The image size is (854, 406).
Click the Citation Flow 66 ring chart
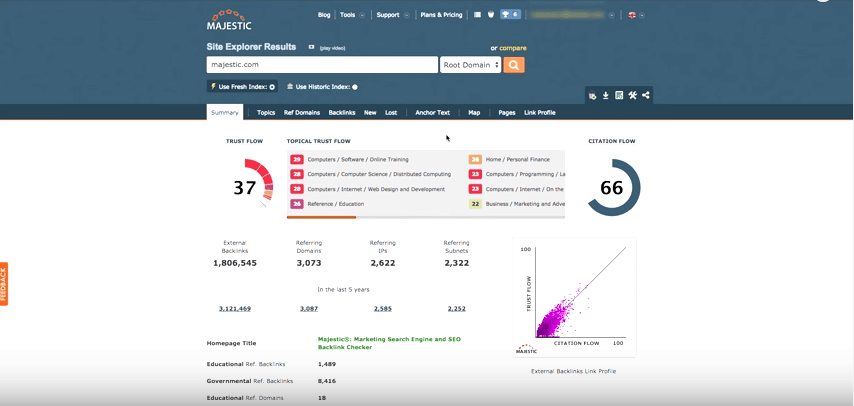pyautogui.click(x=614, y=187)
